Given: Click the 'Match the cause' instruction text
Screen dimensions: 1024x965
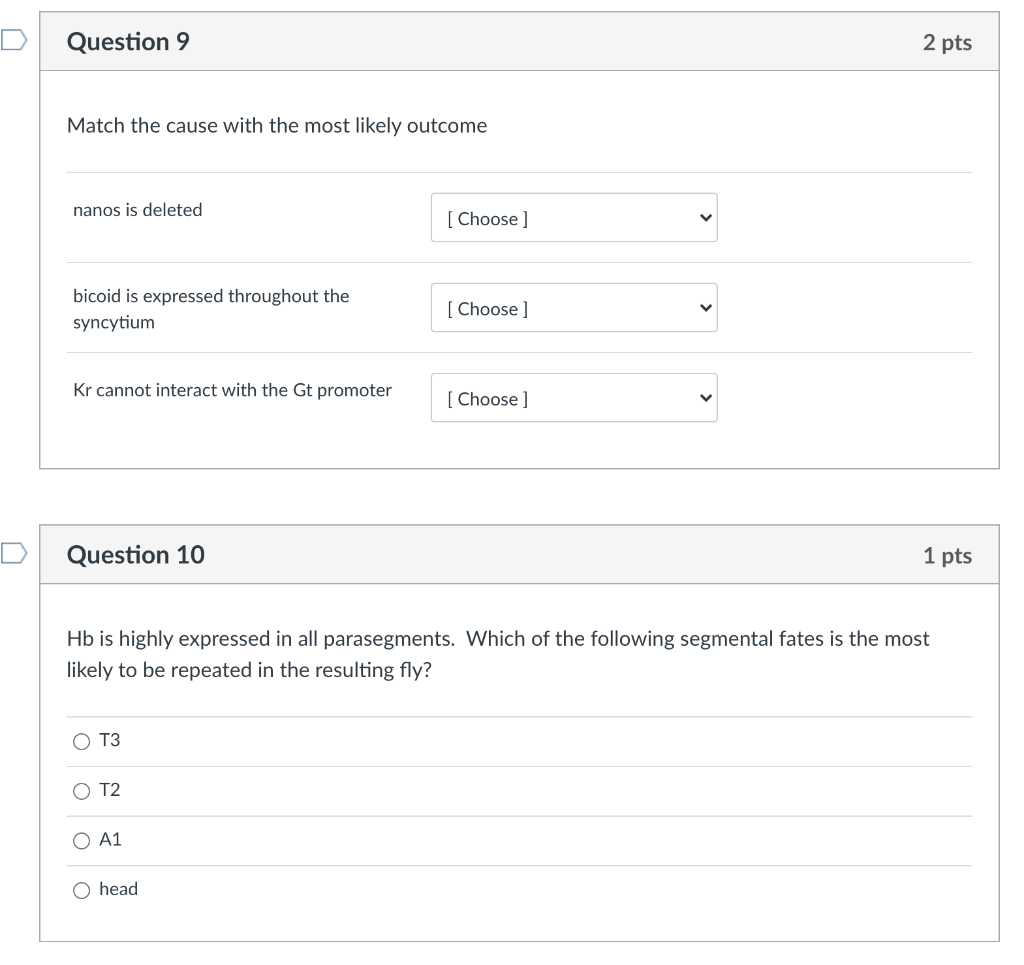Looking at the screenshot, I should (277, 126).
